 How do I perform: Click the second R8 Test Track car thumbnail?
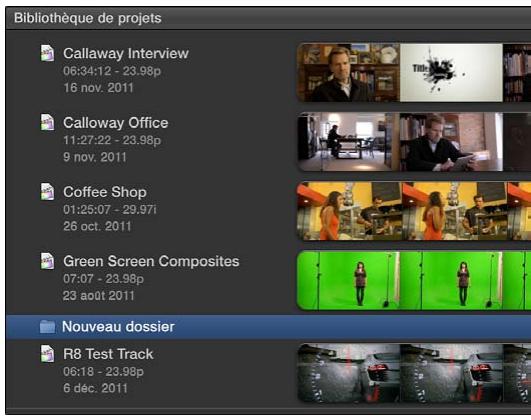coord(452,373)
